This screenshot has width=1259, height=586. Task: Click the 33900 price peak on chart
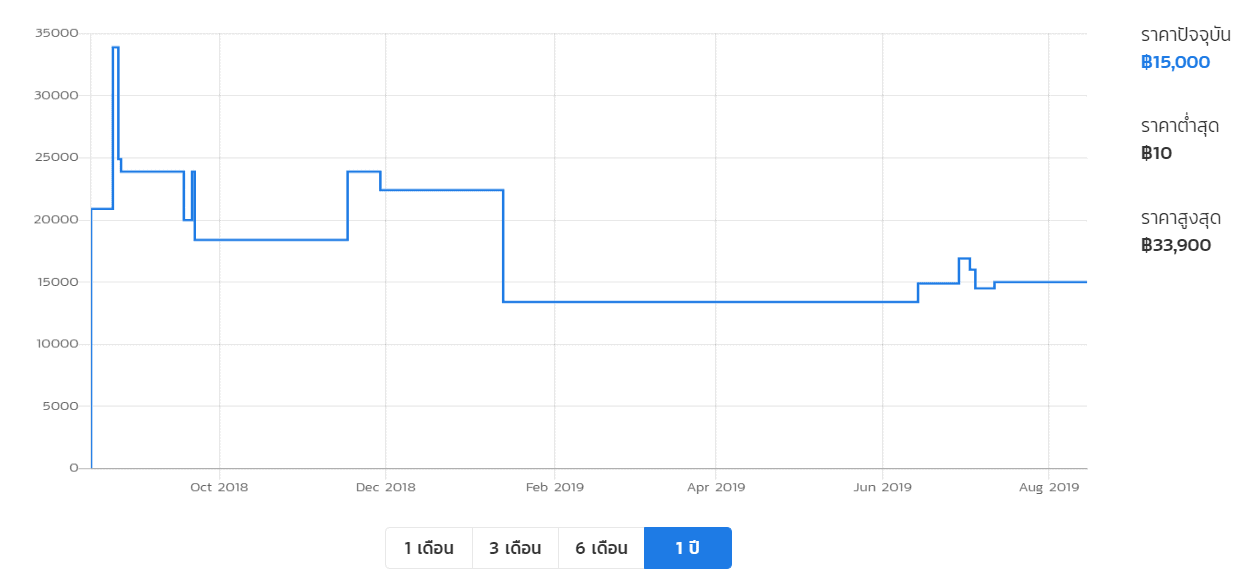coord(116,47)
